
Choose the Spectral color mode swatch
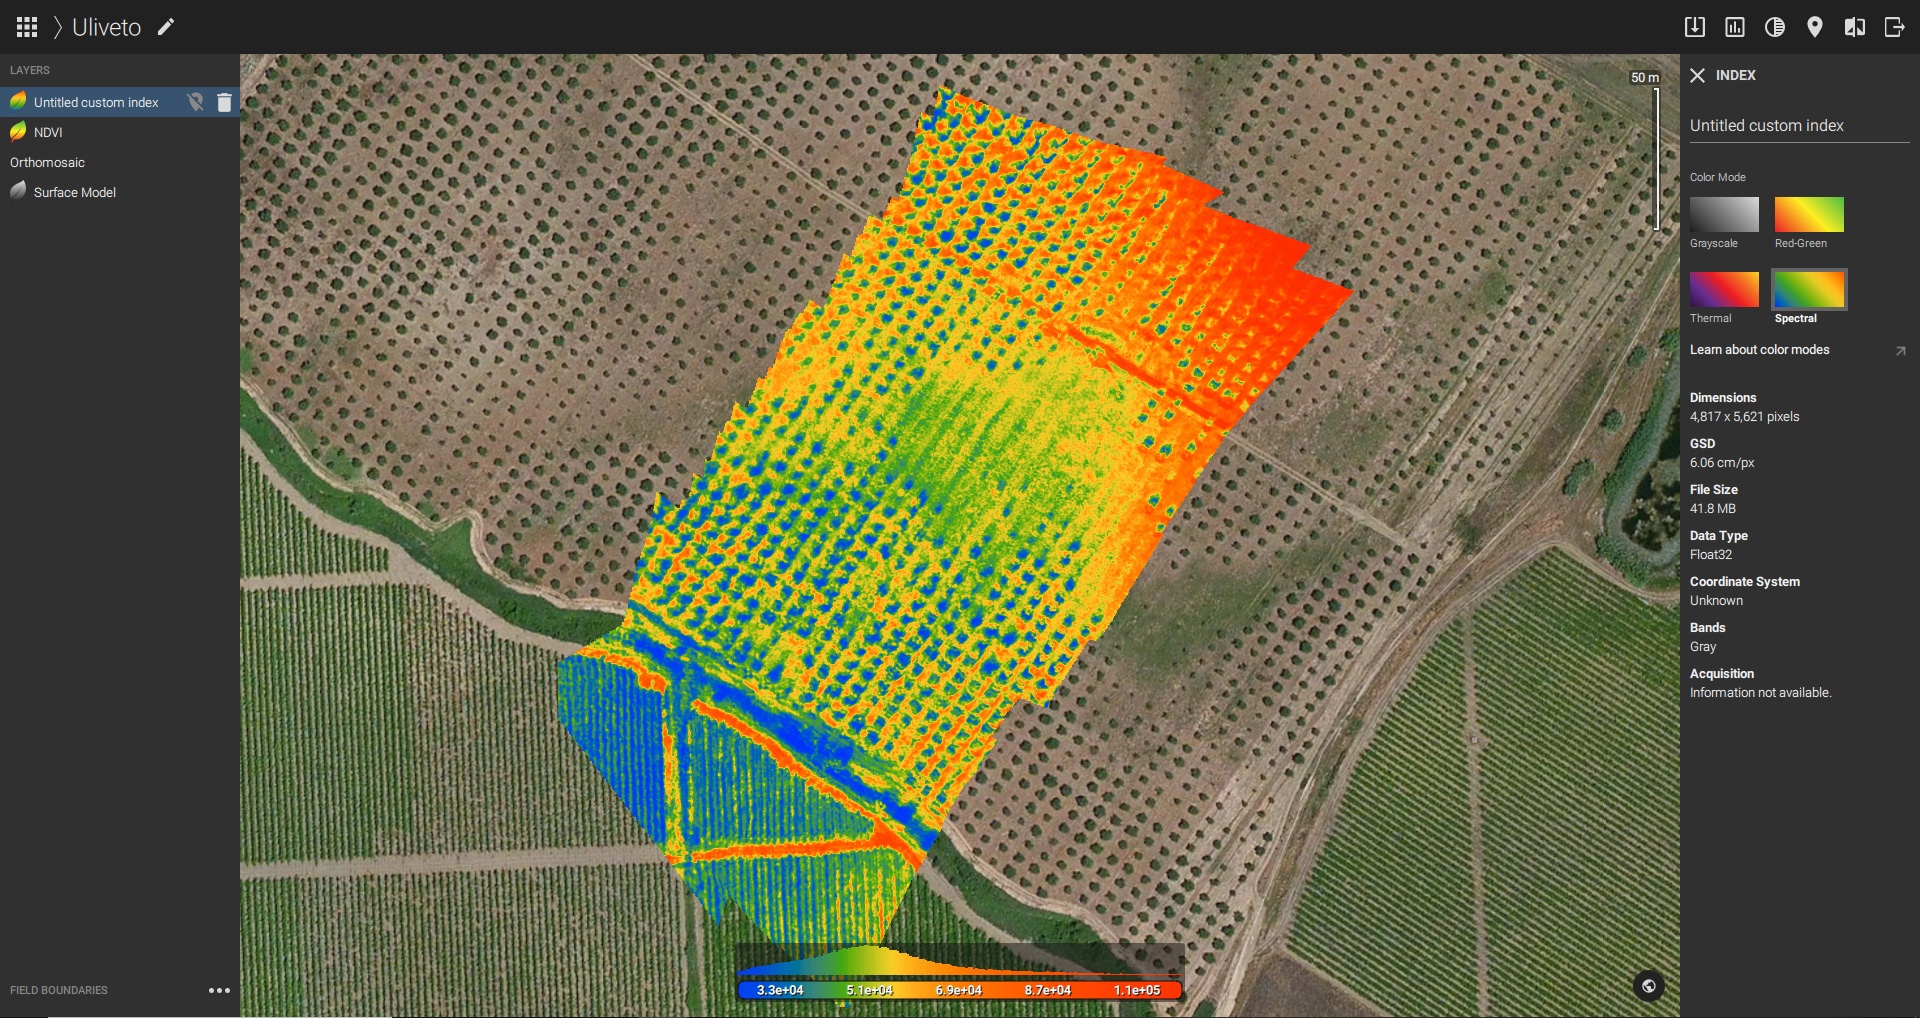pos(1809,289)
